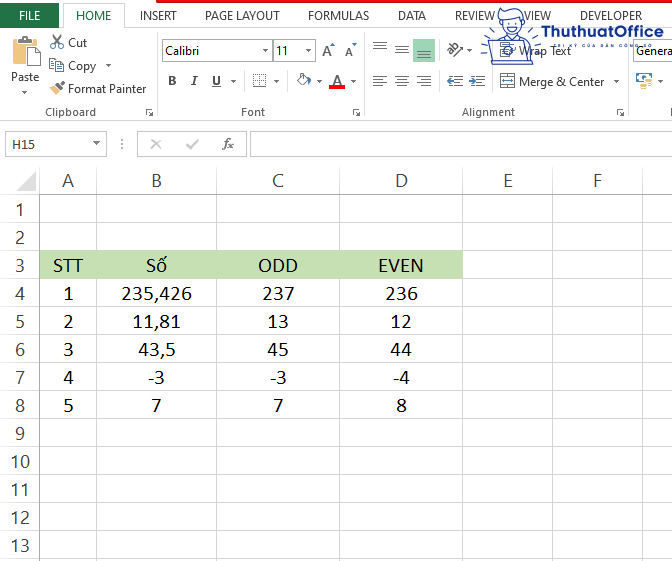Click the Enter checkmark in the formula bar
672x561 pixels.
tap(192, 144)
